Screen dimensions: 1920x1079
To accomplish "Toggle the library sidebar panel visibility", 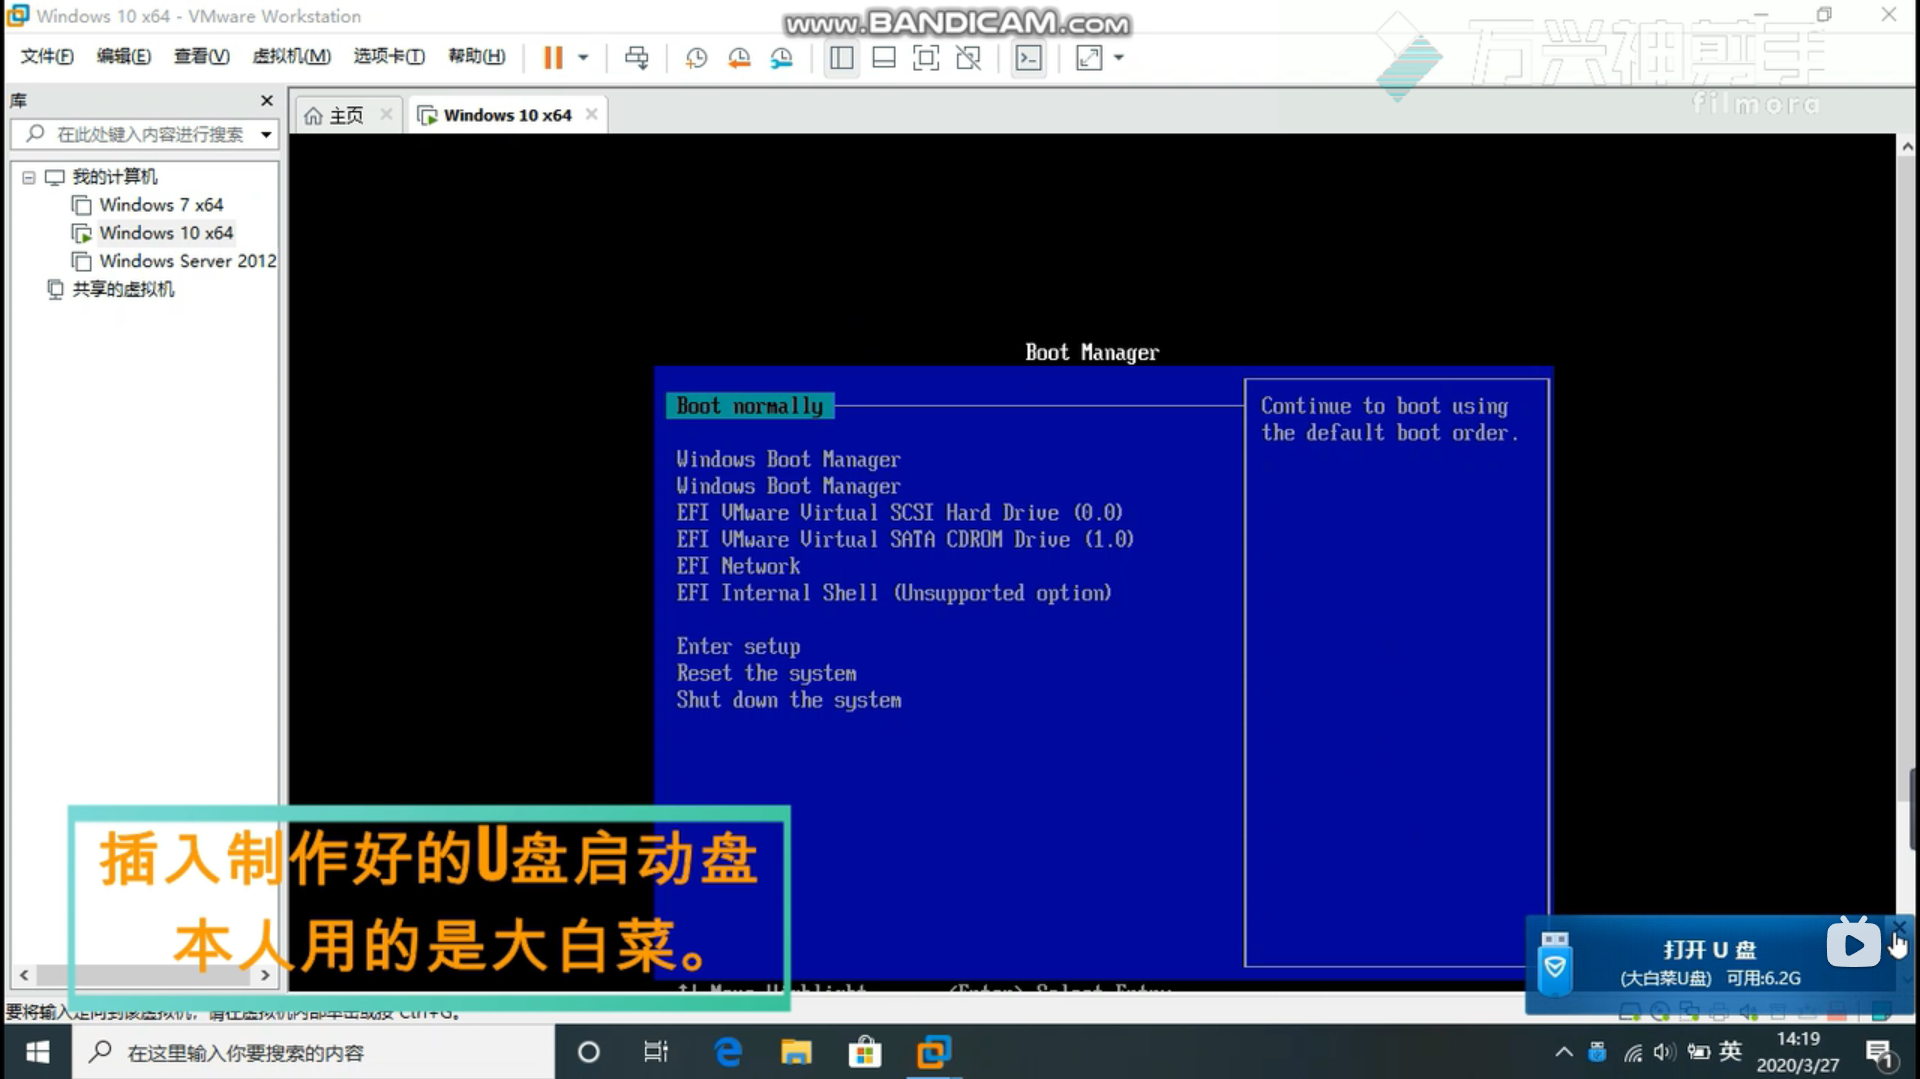I will click(x=841, y=58).
